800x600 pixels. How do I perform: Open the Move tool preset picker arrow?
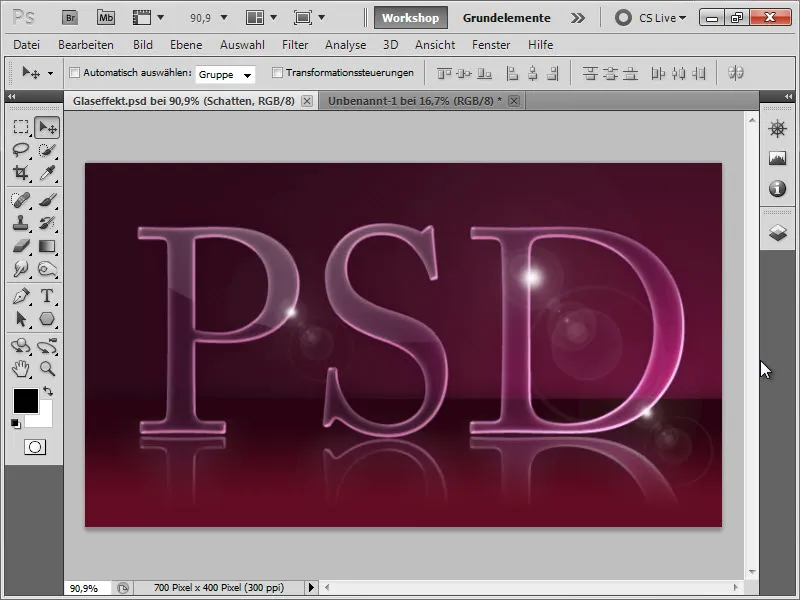point(51,73)
